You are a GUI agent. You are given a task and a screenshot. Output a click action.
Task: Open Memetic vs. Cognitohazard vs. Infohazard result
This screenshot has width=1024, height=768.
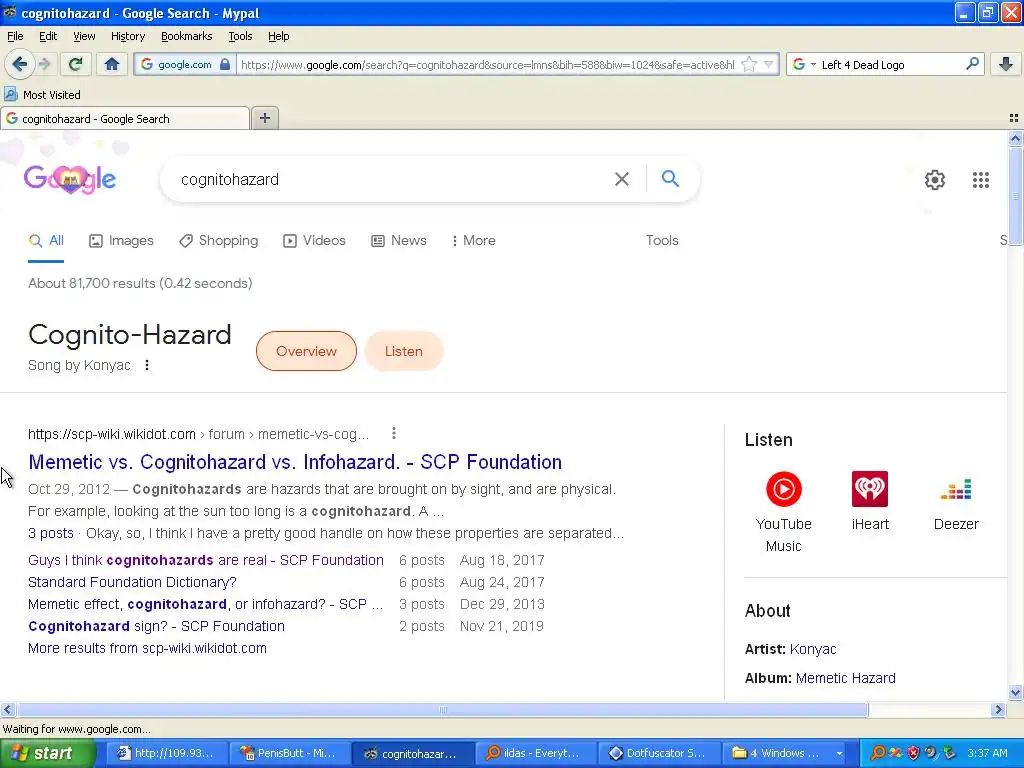(x=295, y=462)
